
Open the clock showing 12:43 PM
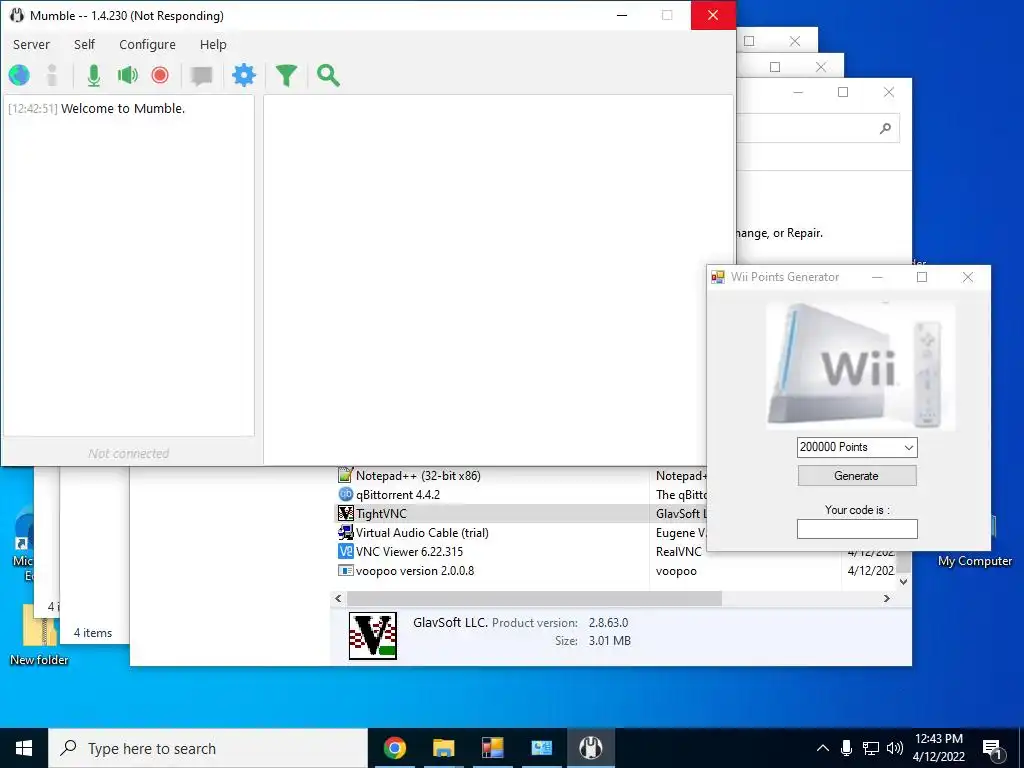[x=938, y=748]
